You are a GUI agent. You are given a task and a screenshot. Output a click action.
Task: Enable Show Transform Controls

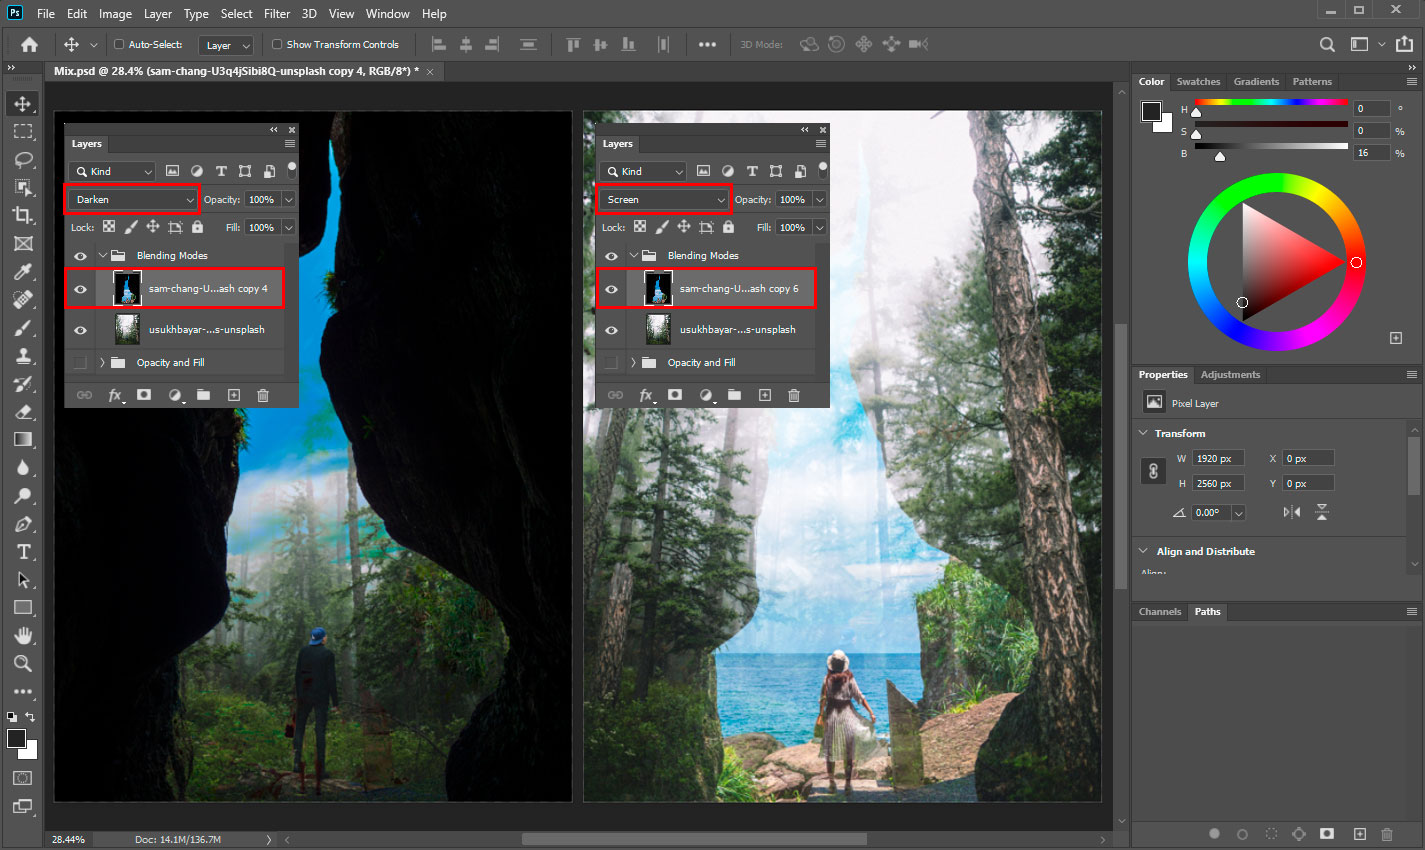(276, 44)
